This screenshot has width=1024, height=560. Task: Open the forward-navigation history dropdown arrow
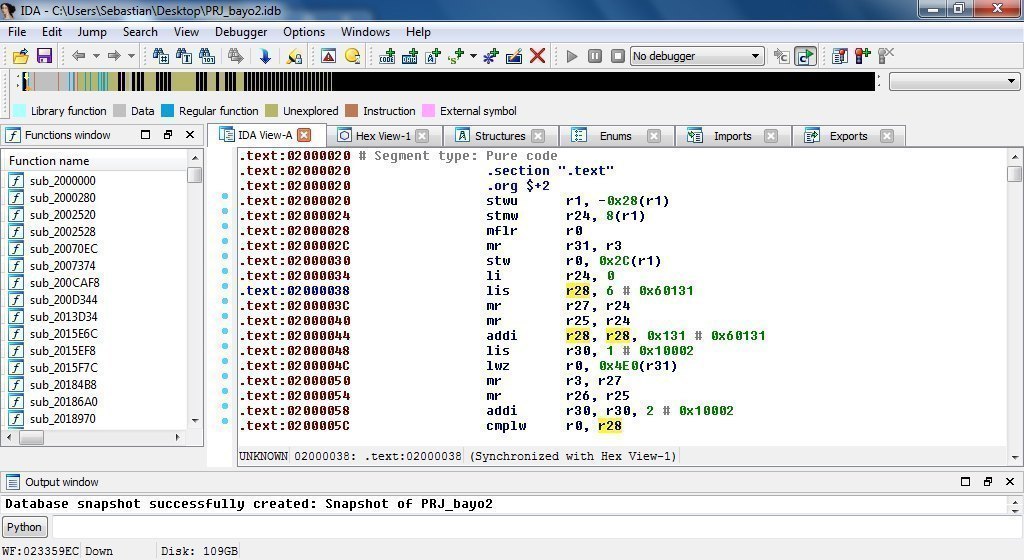click(x=131, y=56)
